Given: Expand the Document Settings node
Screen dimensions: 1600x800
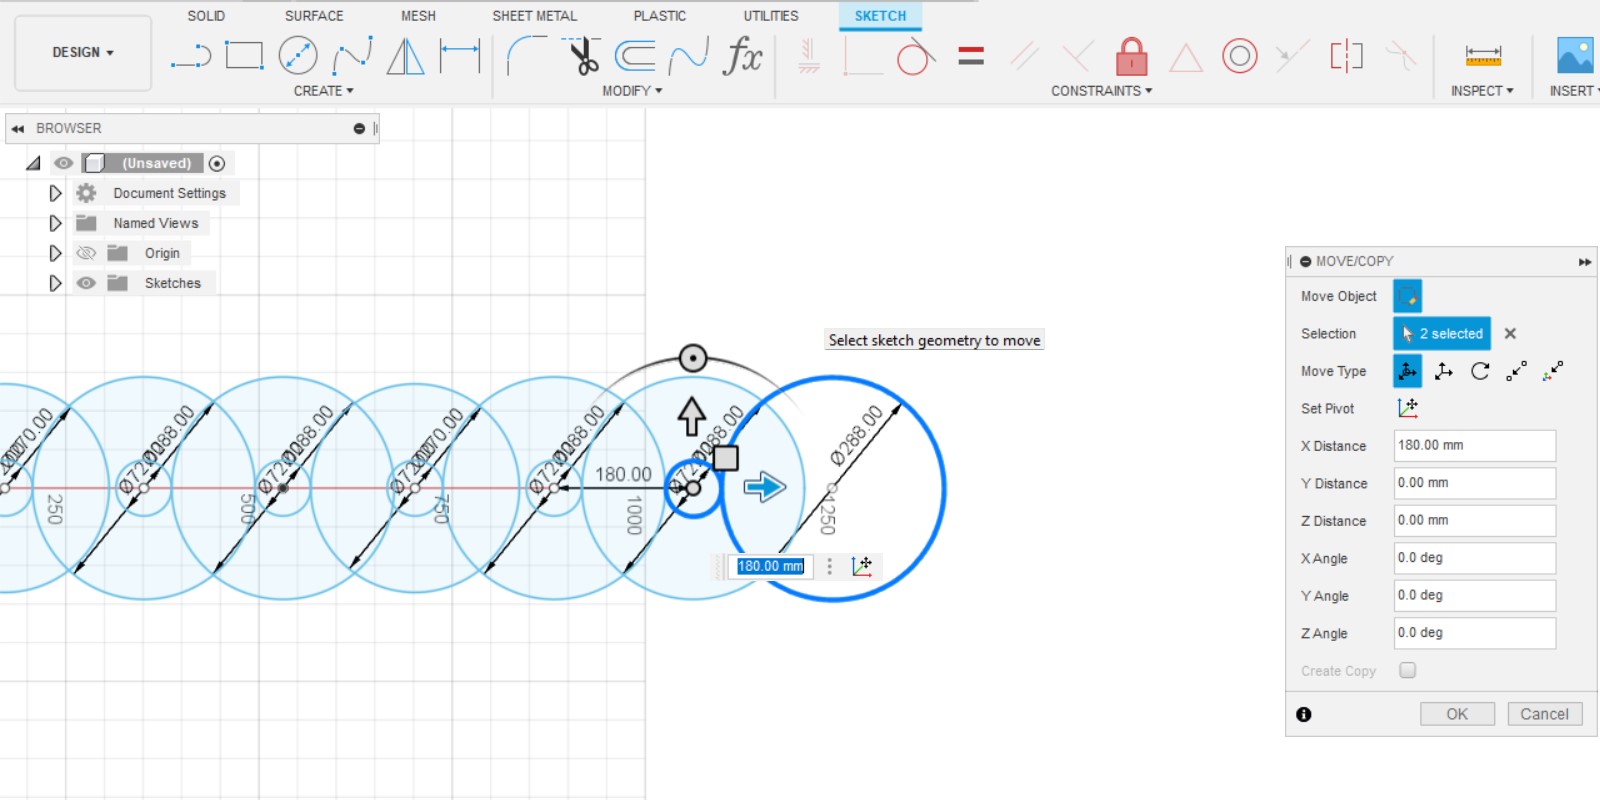Looking at the screenshot, I should click(55, 193).
